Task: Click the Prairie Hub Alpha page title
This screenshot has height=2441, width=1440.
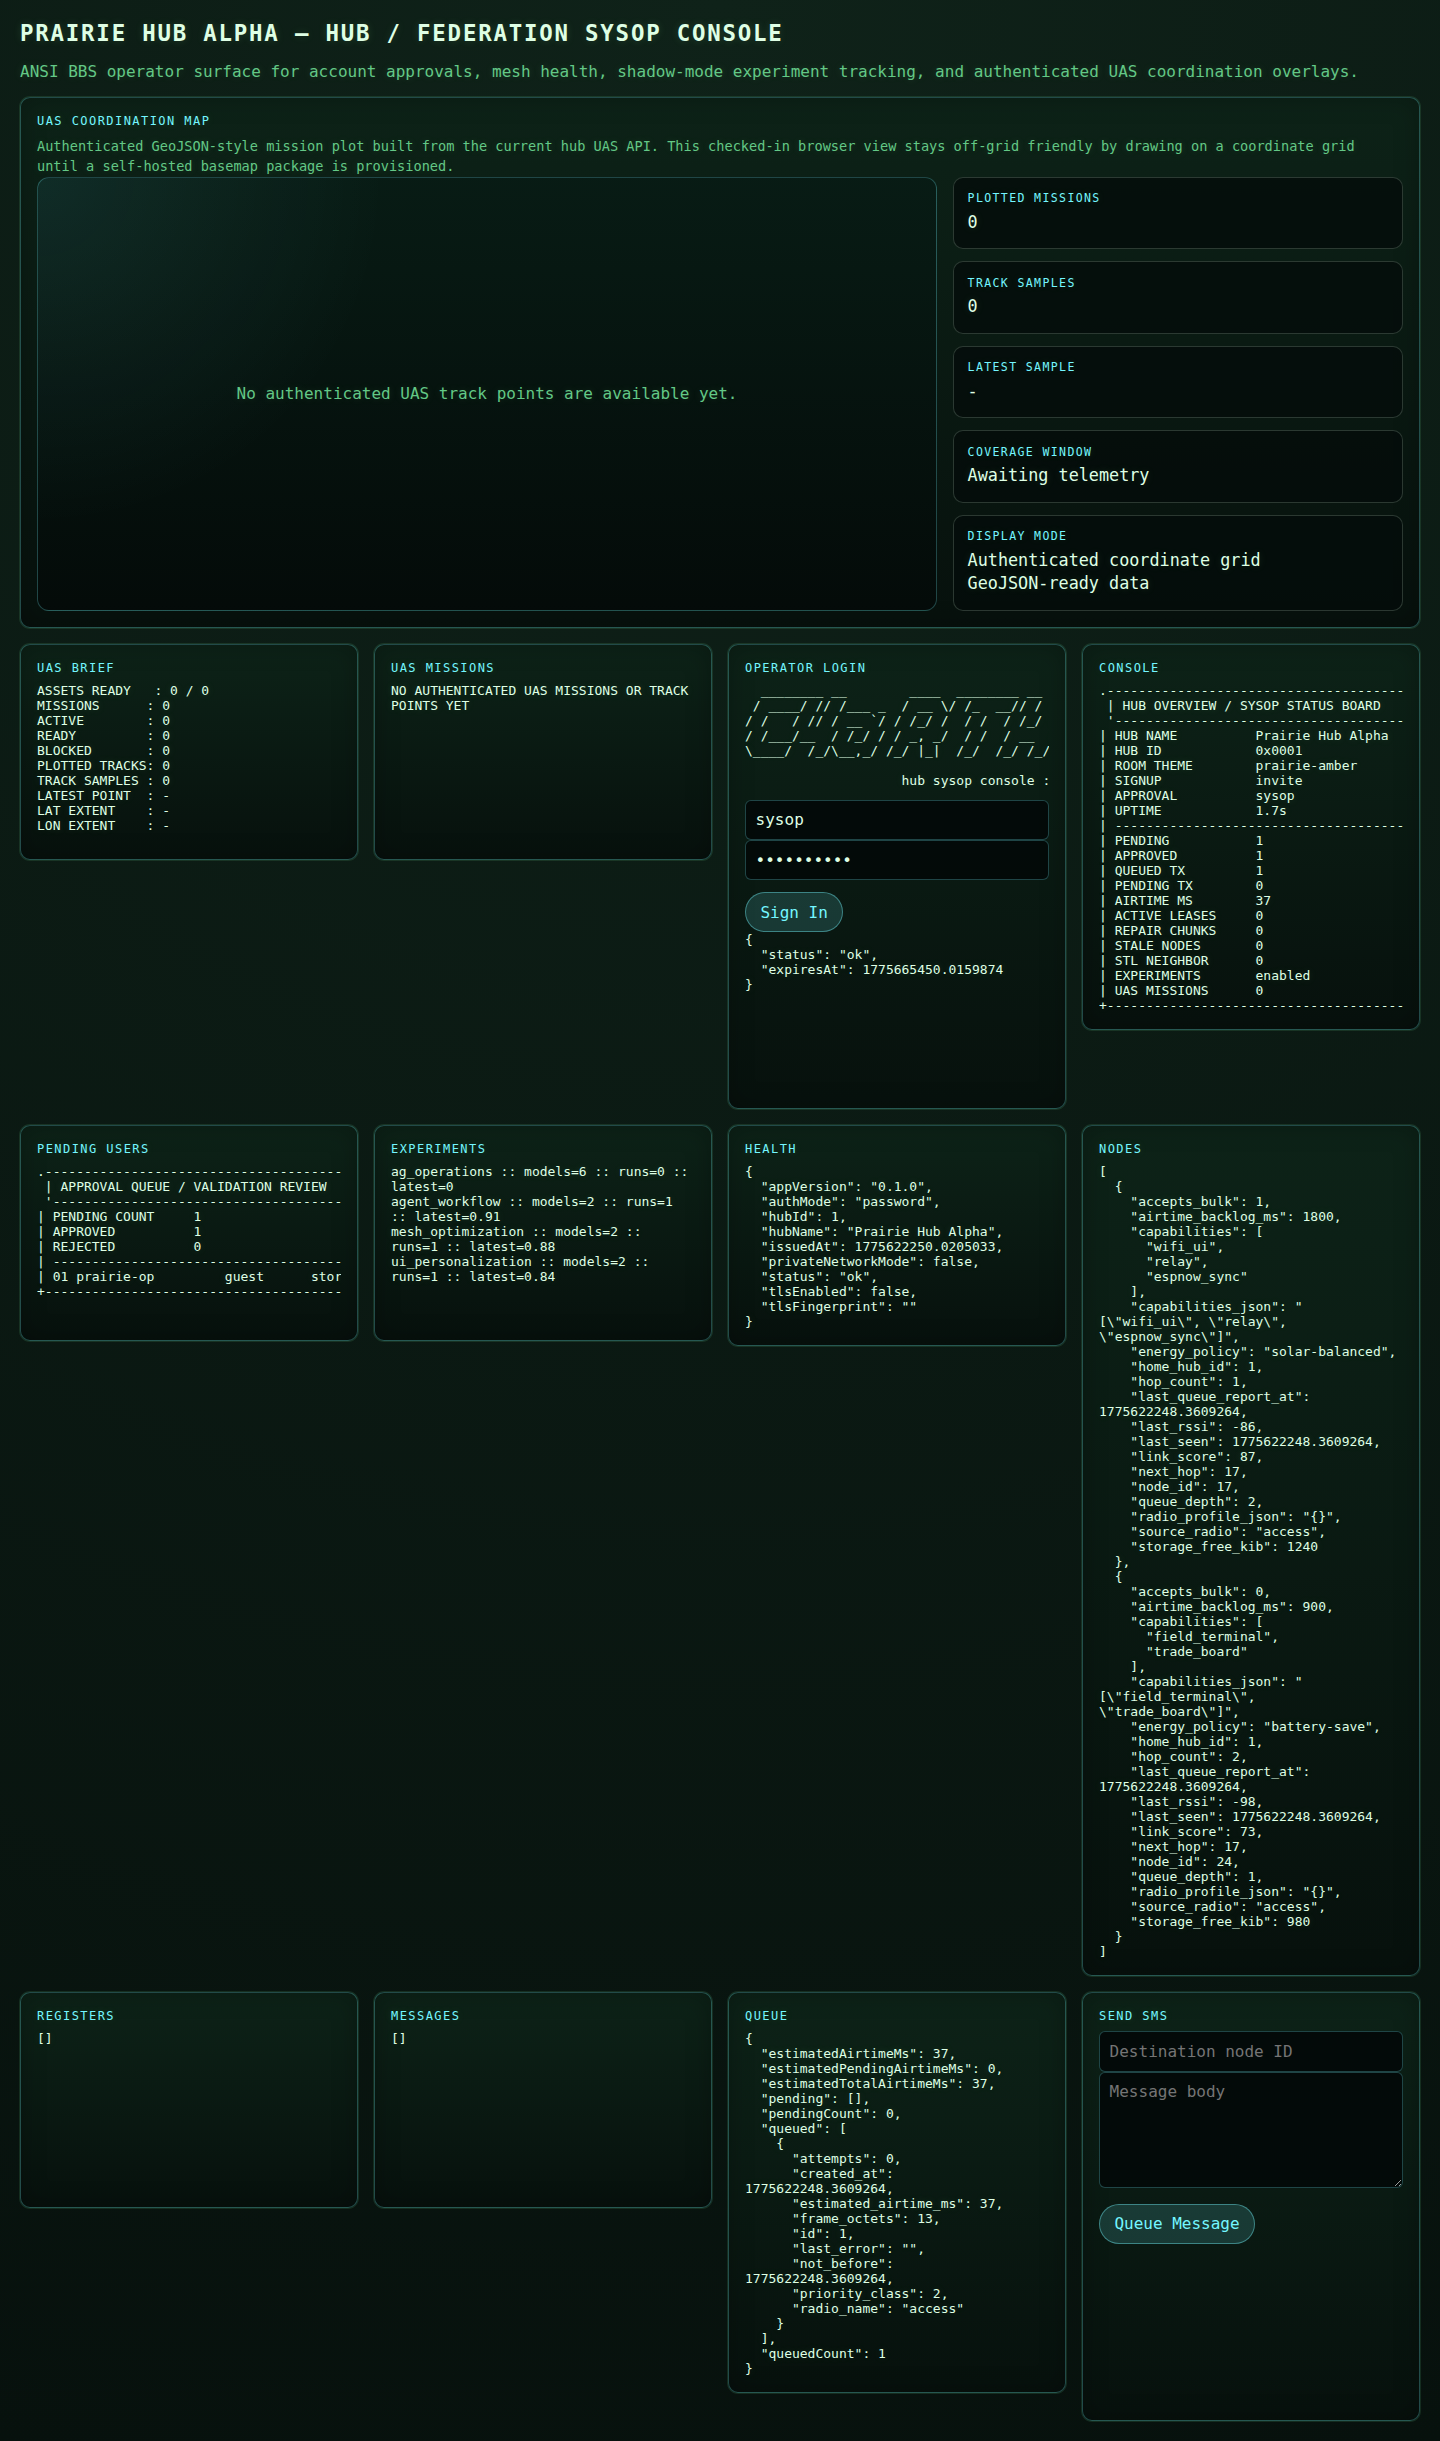Action: click(401, 33)
